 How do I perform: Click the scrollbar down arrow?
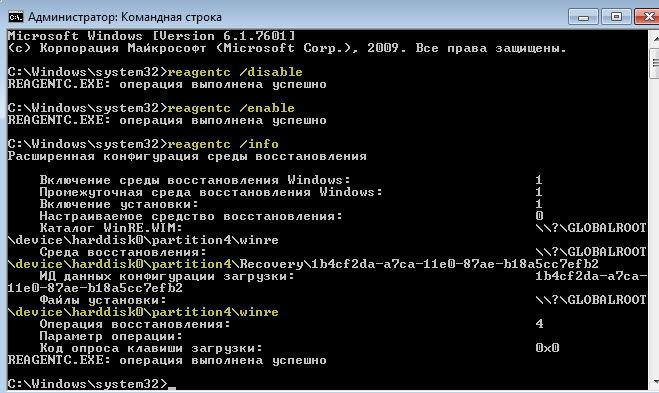point(655,382)
